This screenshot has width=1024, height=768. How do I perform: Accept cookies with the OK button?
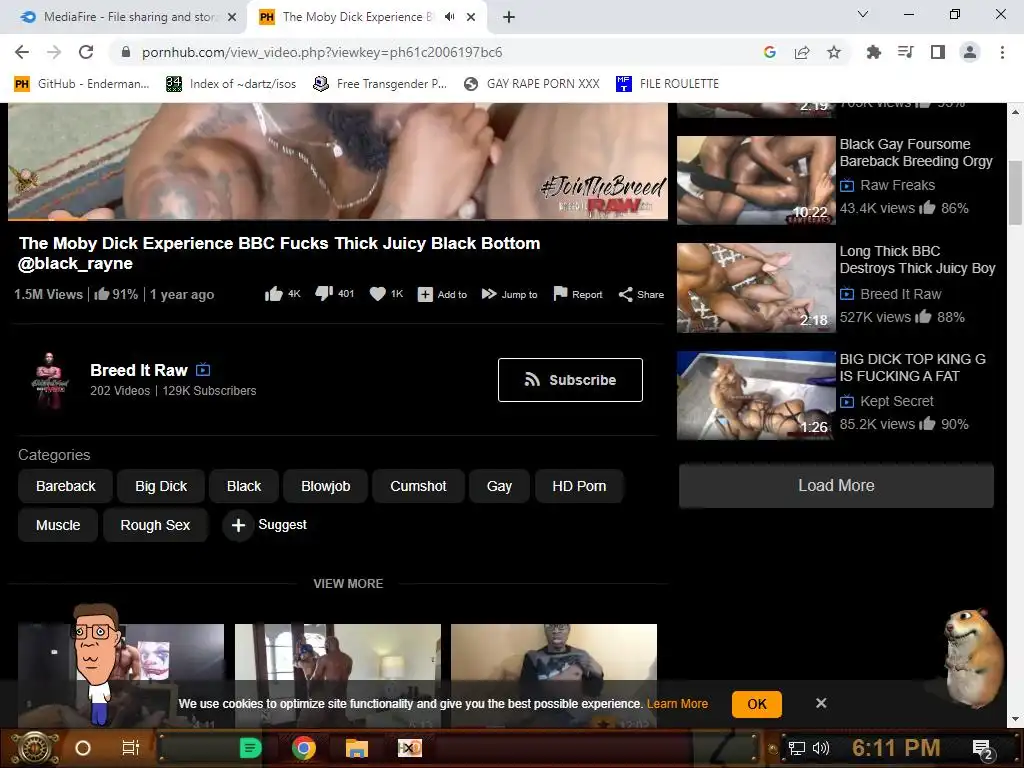[x=757, y=704]
